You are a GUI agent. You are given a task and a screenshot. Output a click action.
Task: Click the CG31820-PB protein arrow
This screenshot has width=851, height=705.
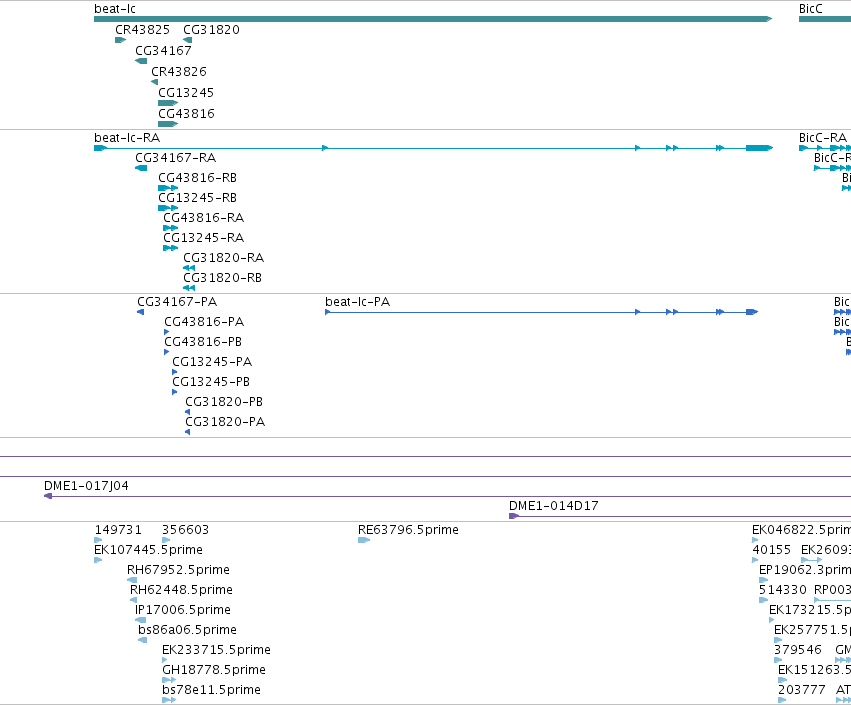187,412
